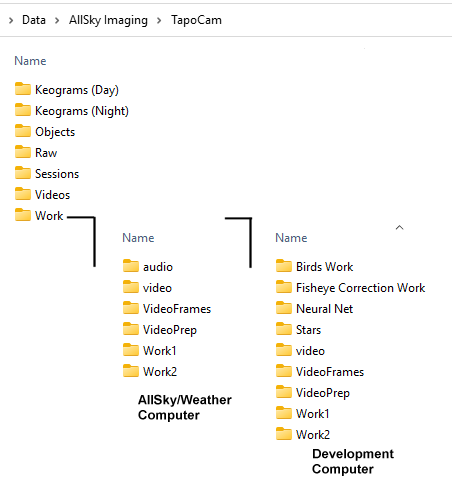The width and height of the screenshot is (452, 481).
Task: Click the Neural Net folder icon
Action: (284, 308)
